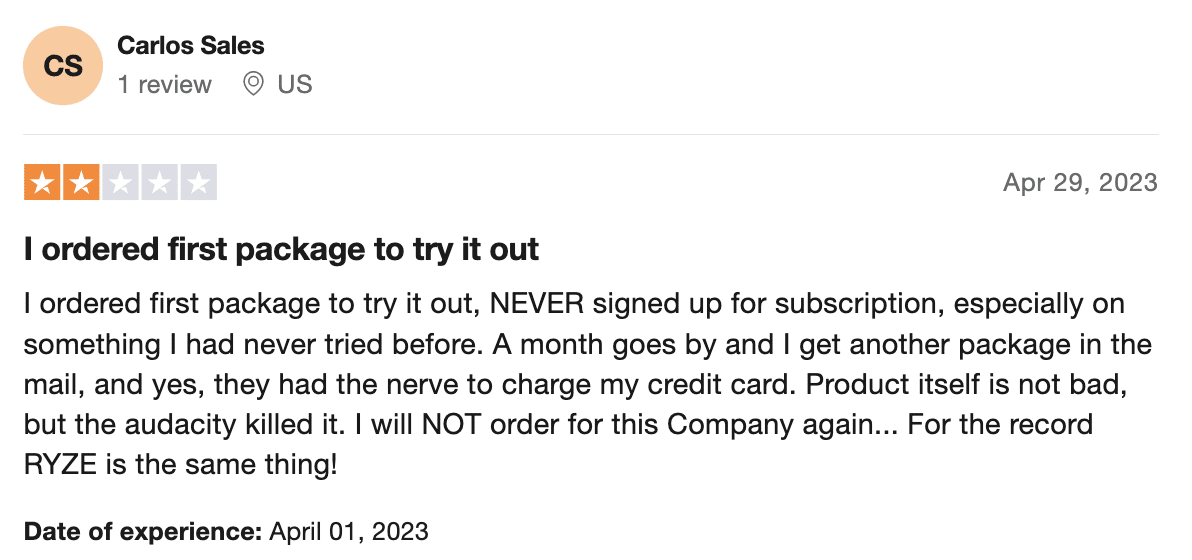The height and width of the screenshot is (560, 1192).
Task: Click the US country label
Action: (295, 84)
